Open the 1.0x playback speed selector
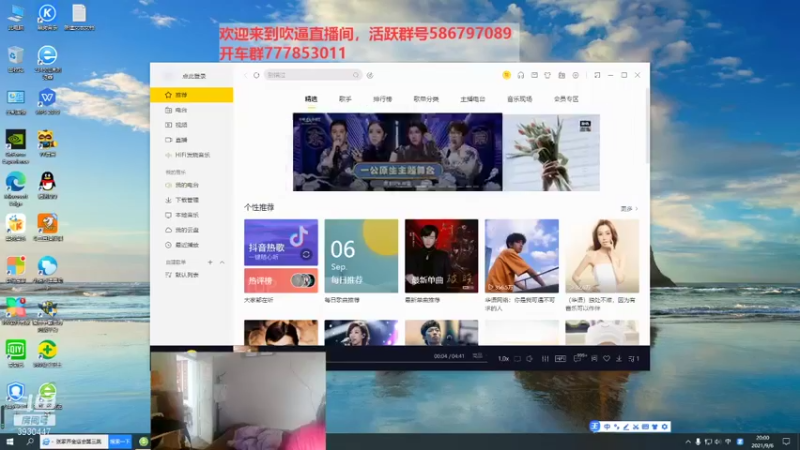800x450 pixels. tap(503, 359)
